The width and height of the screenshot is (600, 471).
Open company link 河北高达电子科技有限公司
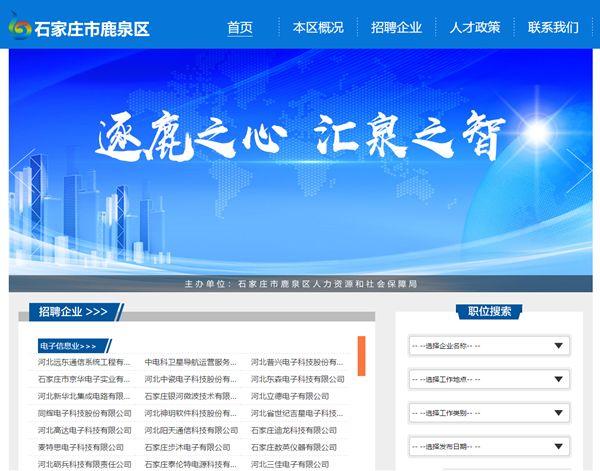click(85, 430)
